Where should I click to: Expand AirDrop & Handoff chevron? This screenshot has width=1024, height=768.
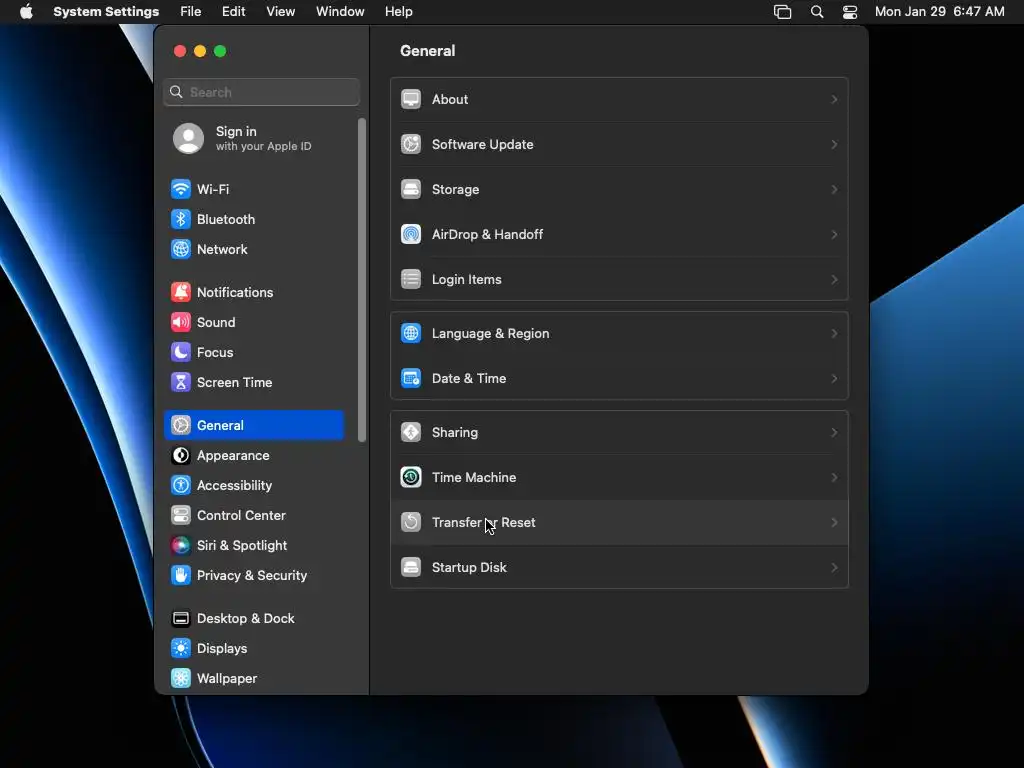point(834,235)
